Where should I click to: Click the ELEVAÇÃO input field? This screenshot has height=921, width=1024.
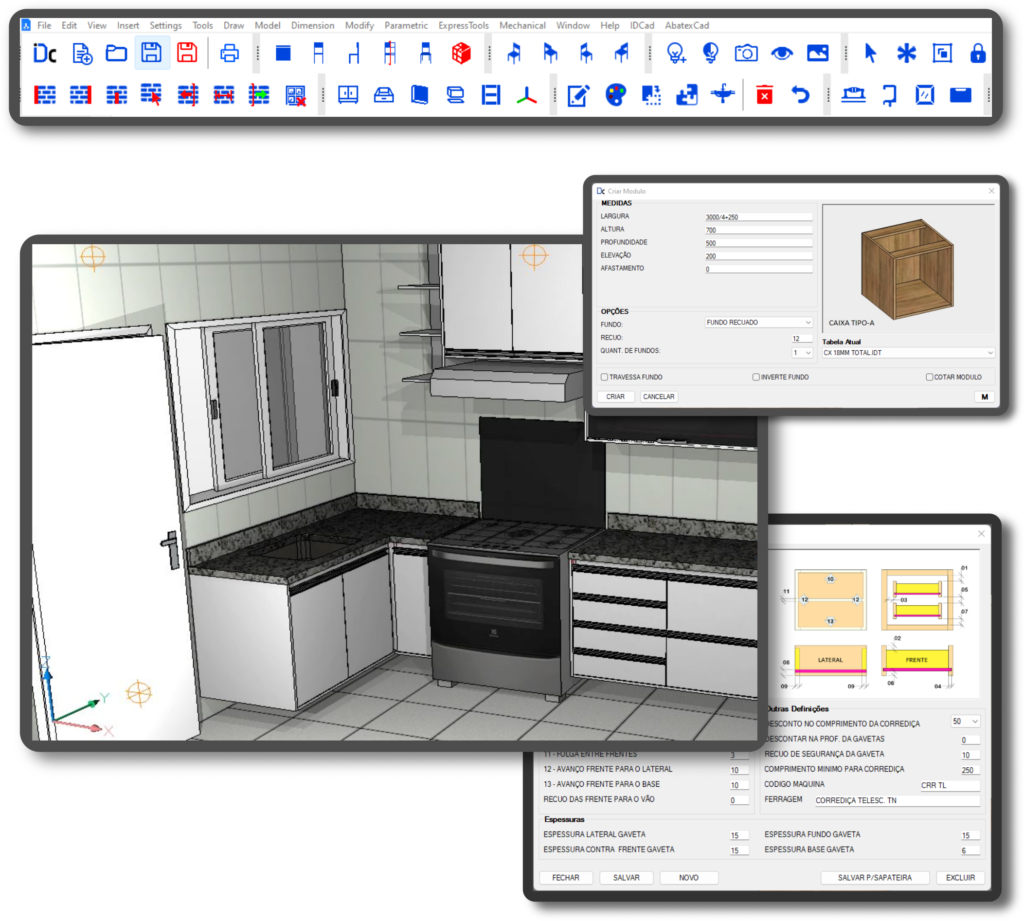click(758, 256)
